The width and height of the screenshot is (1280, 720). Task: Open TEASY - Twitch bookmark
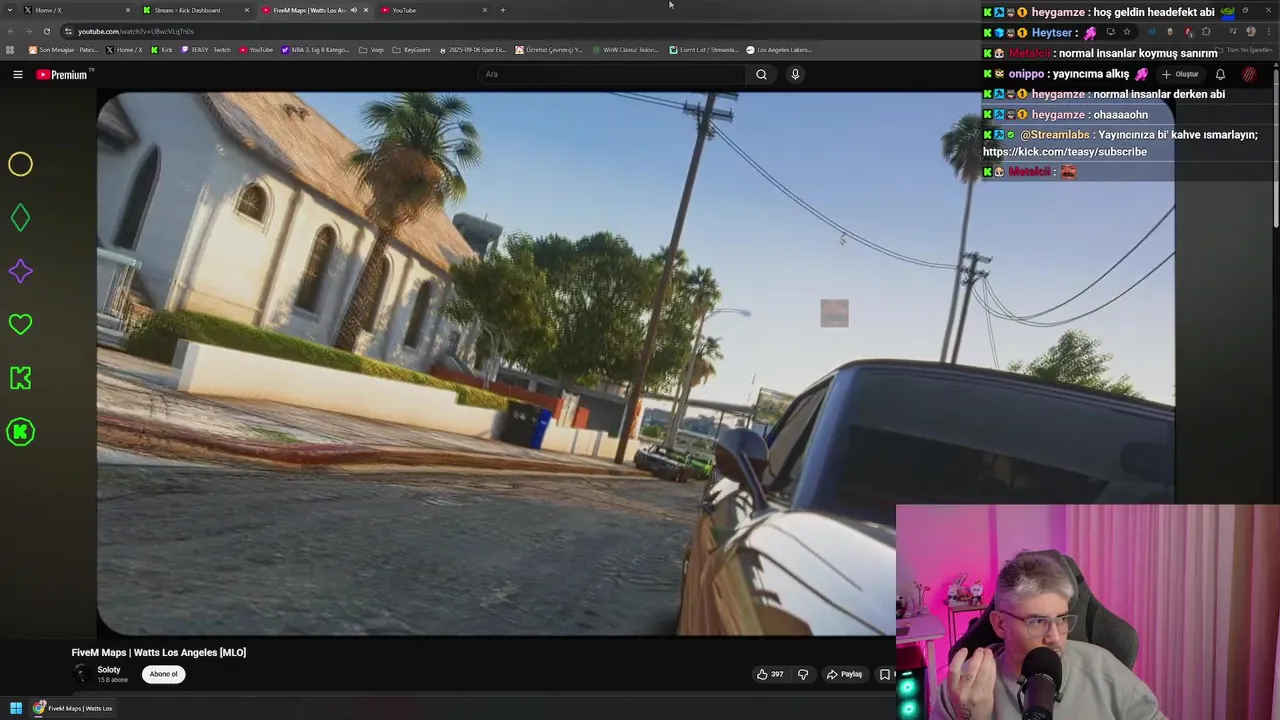206,50
